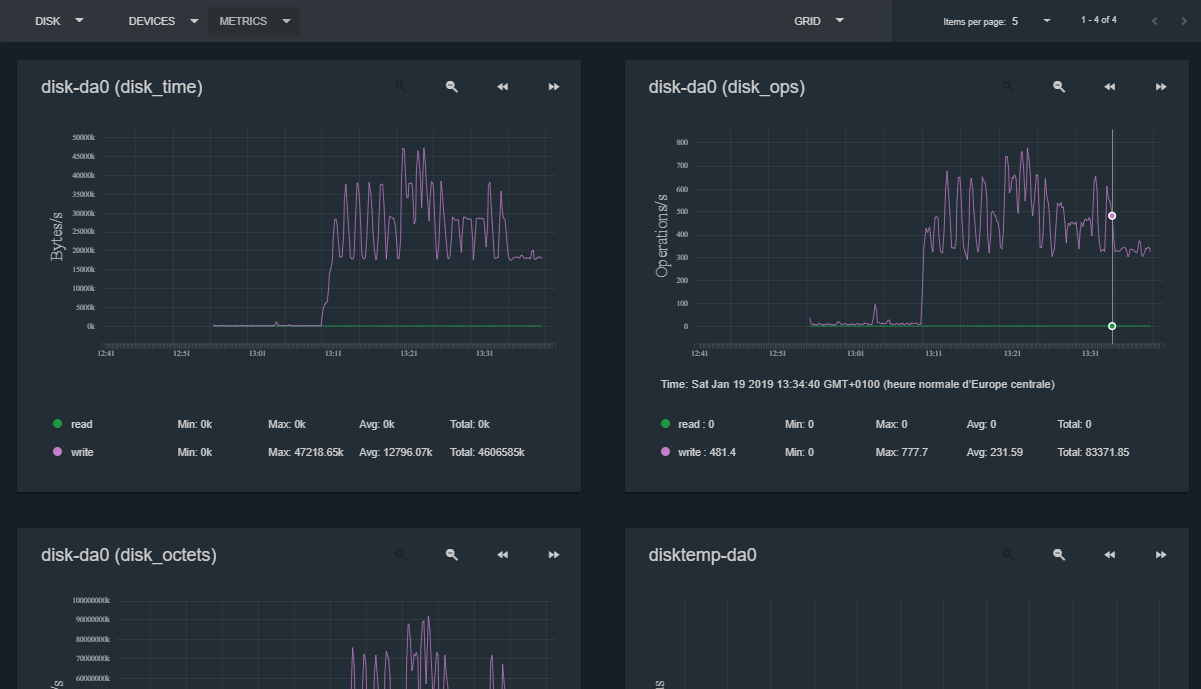The image size is (1201, 689).
Task: Zoom in on disk_time chart
Action: click(400, 87)
